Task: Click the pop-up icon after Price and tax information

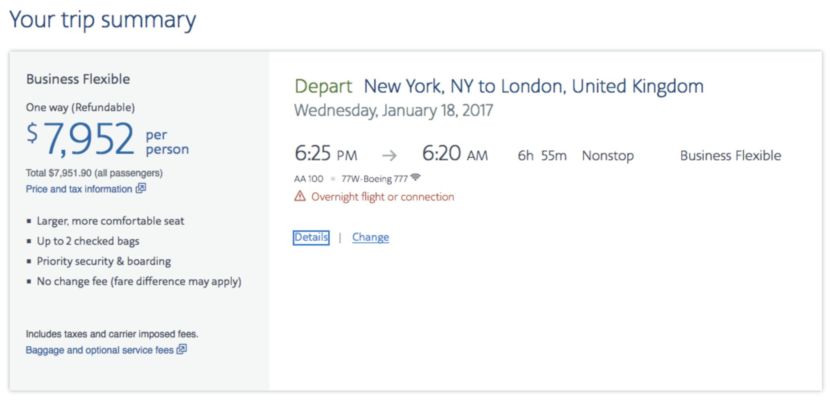Action: [141, 188]
